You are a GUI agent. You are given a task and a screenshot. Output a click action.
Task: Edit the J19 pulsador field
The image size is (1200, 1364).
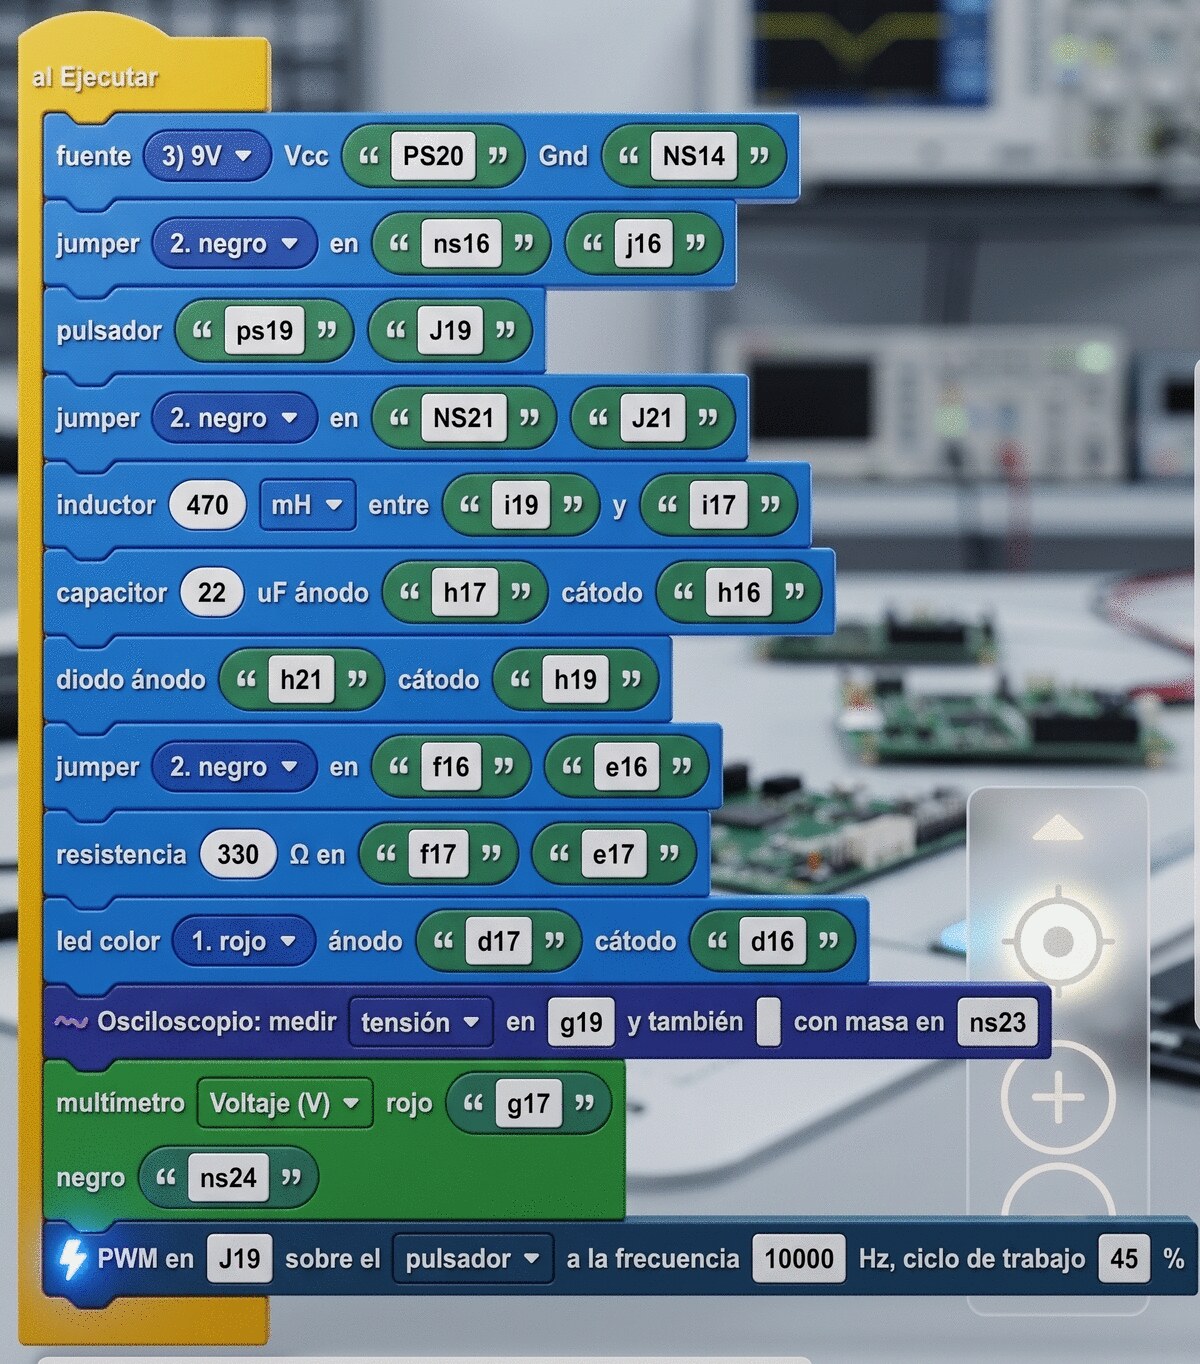click(x=450, y=331)
